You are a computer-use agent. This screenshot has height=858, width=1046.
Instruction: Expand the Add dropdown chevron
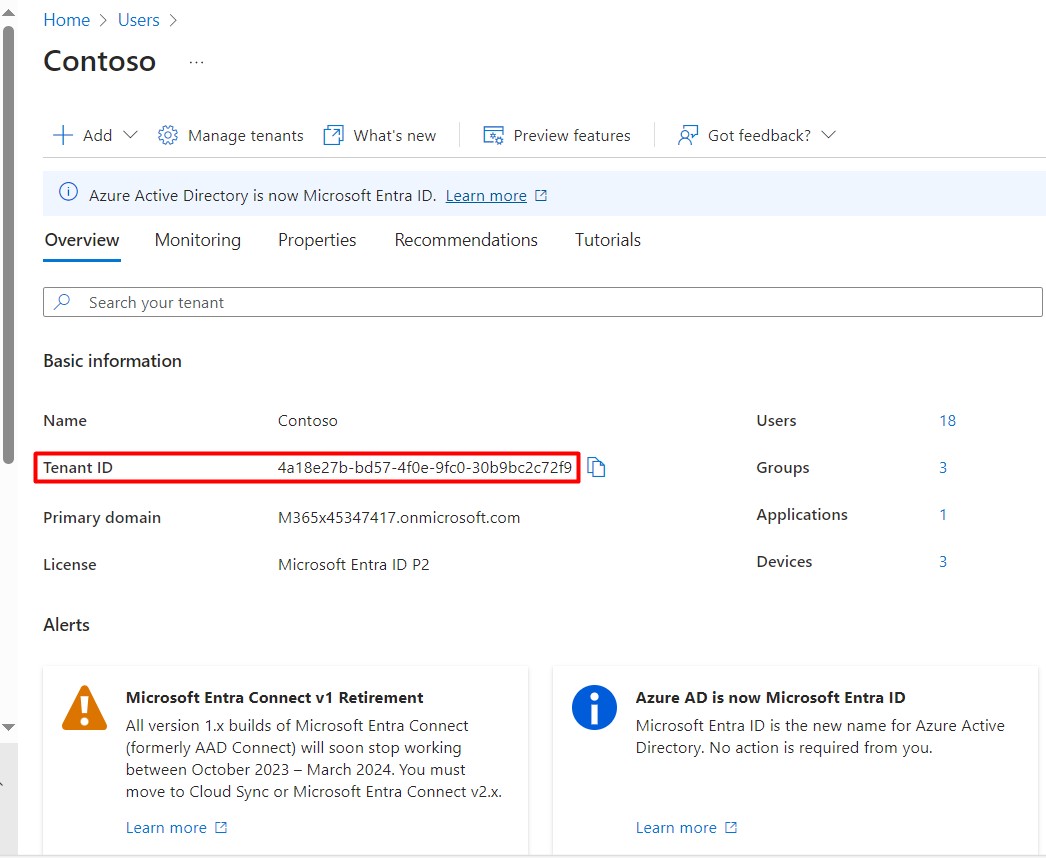(x=131, y=135)
